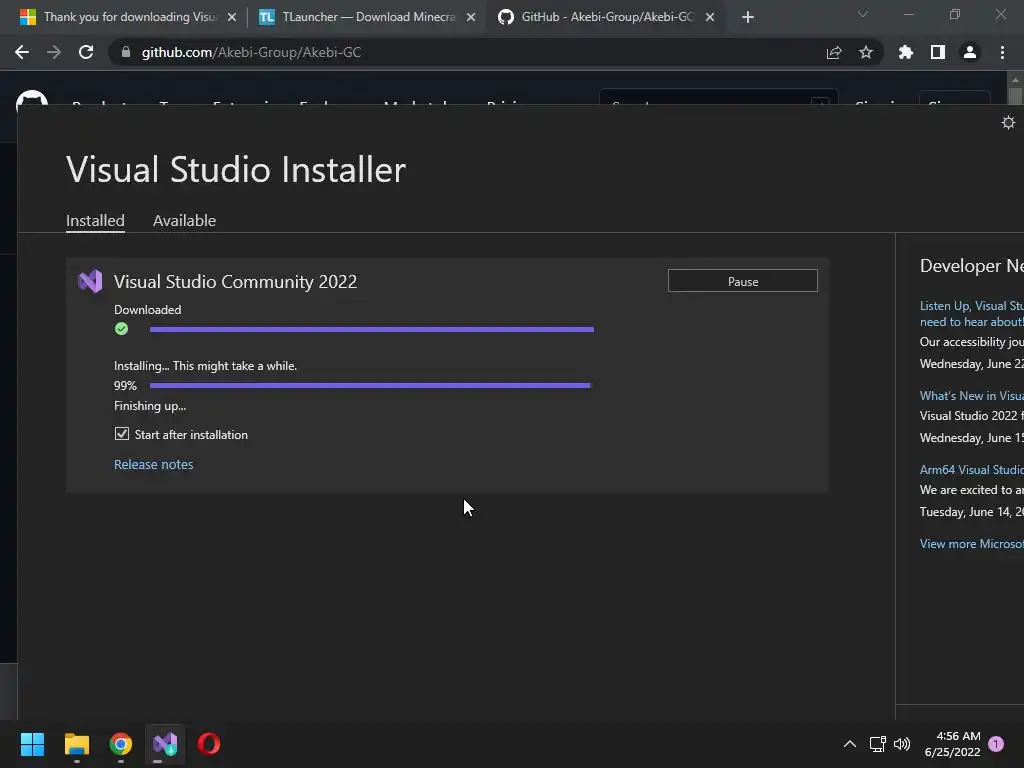Close the GitHub Akebi-GC tab

(x=710, y=17)
